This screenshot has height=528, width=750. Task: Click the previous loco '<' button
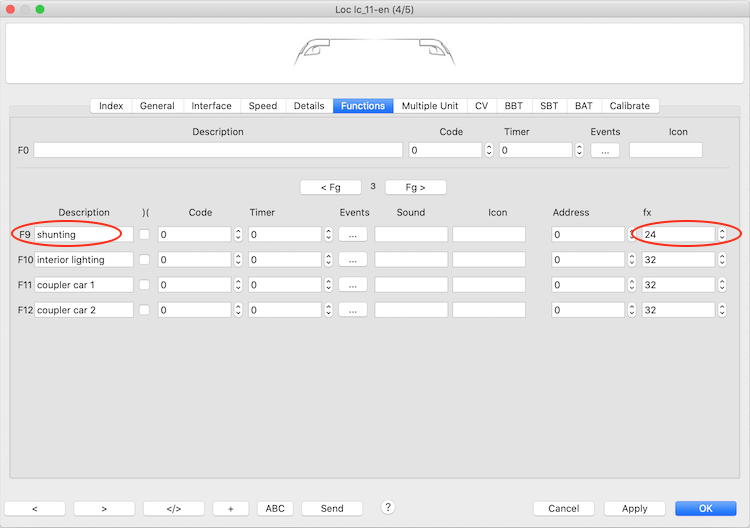(35, 508)
